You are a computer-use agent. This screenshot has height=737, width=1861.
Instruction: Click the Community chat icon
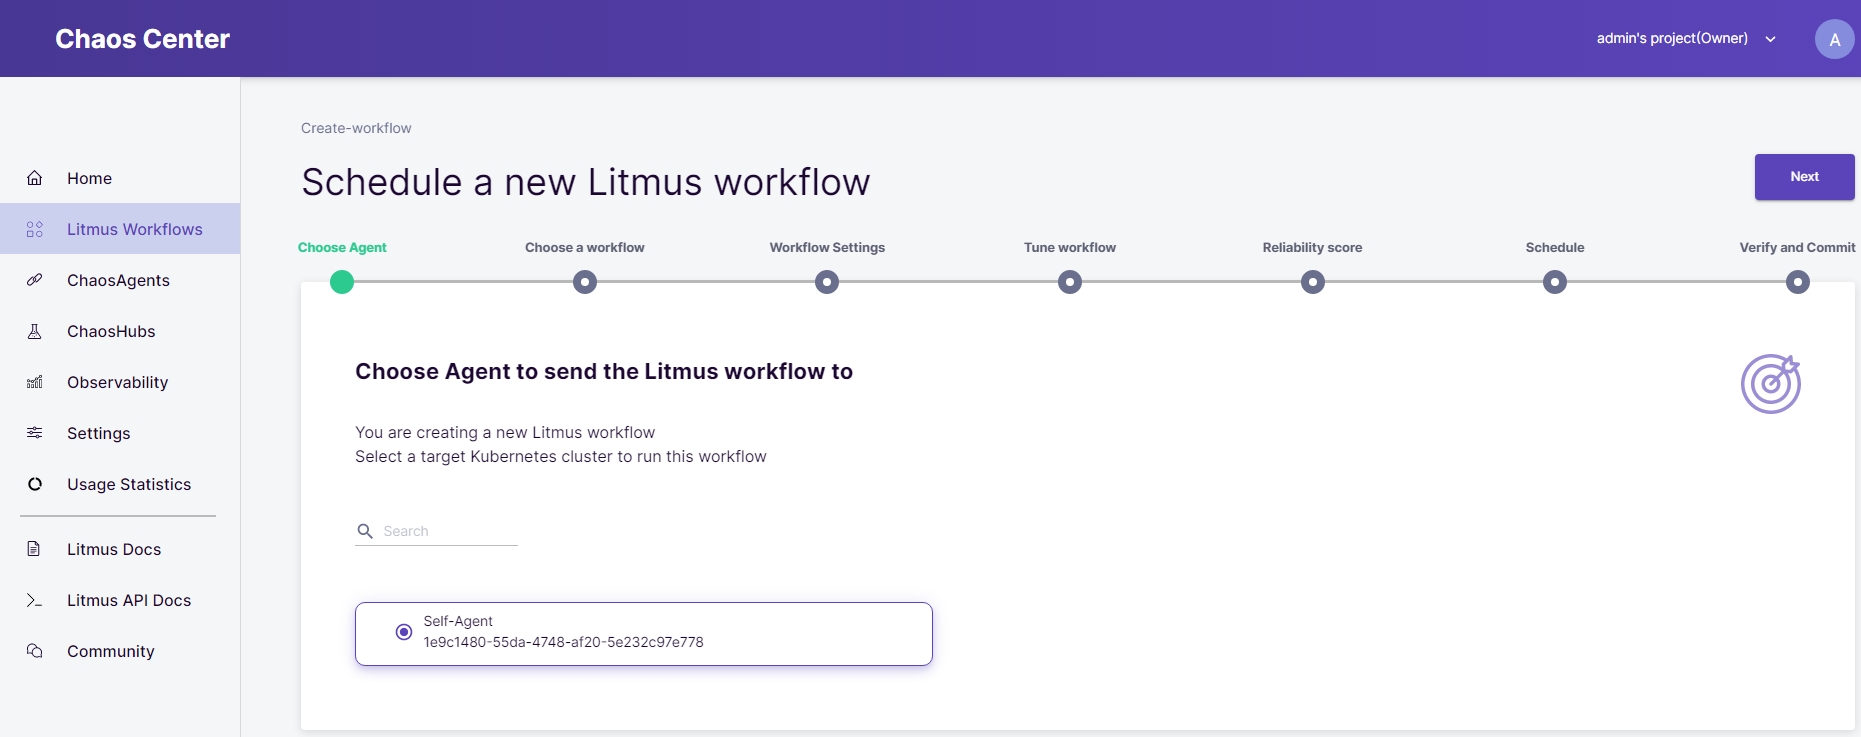point(35,651)
